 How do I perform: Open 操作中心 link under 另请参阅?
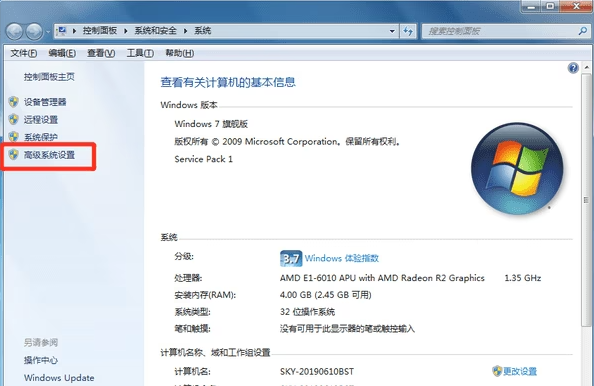pos(41,360)
